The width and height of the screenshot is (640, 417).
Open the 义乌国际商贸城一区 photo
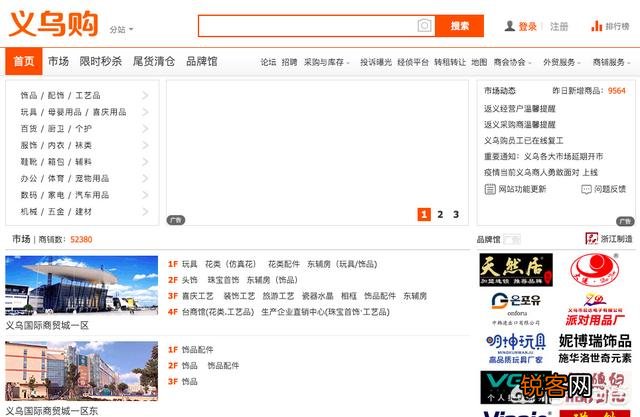click(82, 285)
